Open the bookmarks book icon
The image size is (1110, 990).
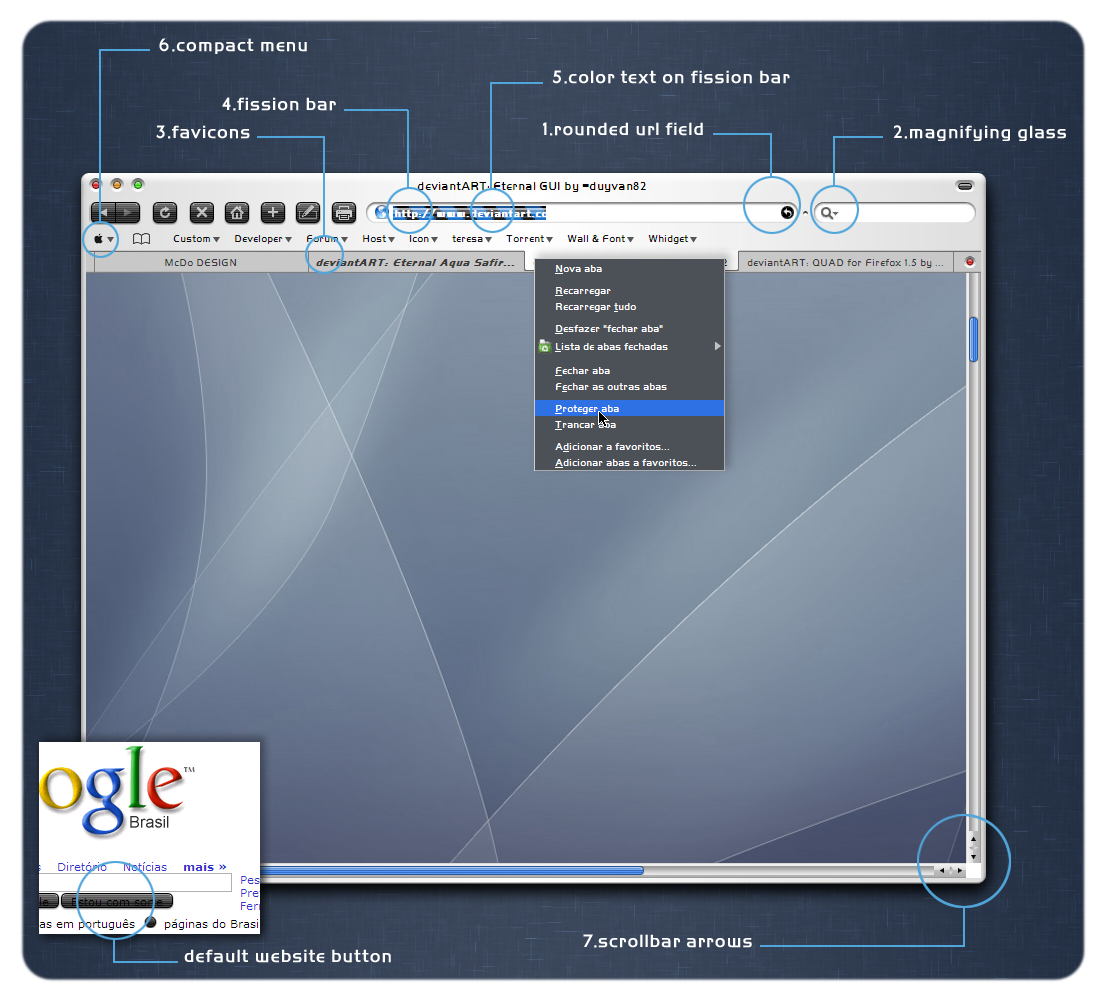tap(142, 239)
